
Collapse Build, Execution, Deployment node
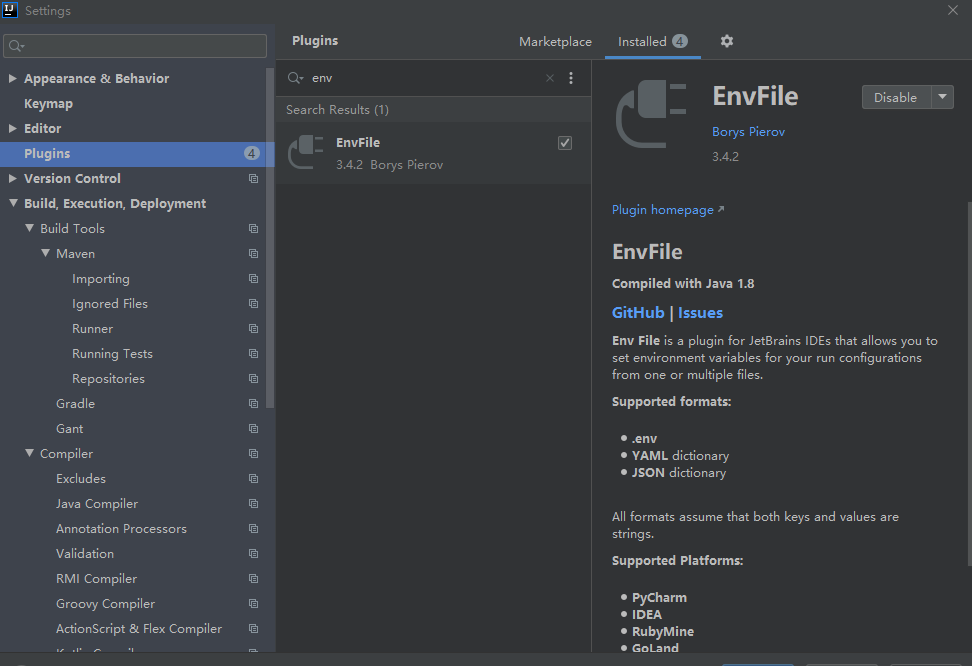(13, 203)
